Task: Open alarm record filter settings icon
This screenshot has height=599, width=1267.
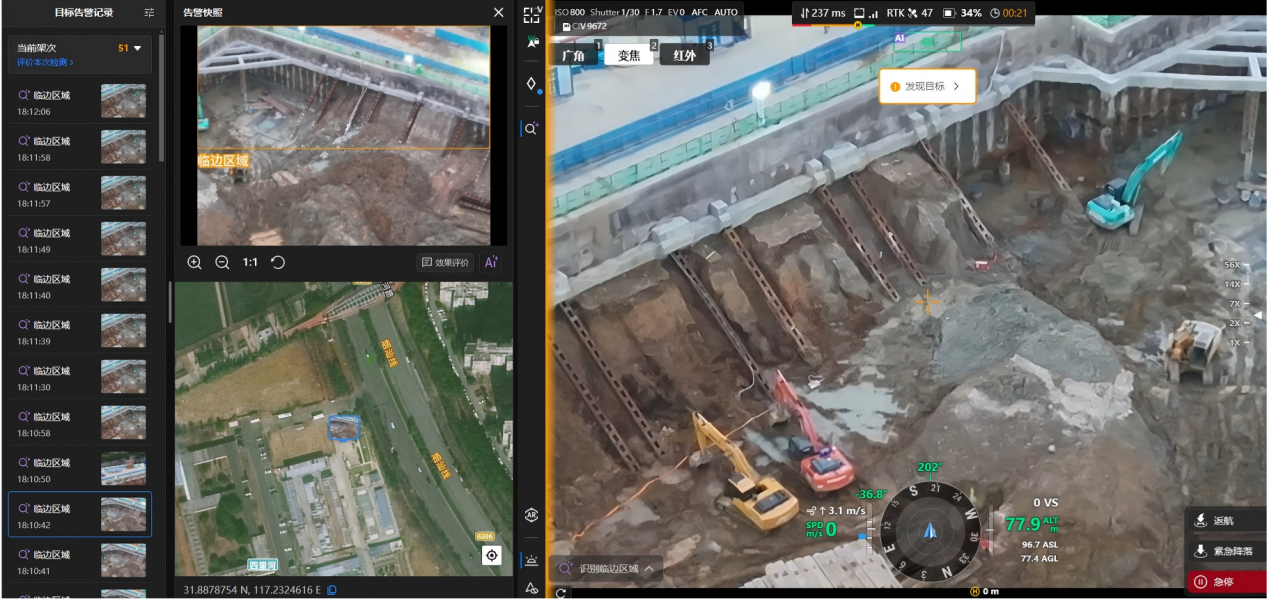Action: coord(149,13)
